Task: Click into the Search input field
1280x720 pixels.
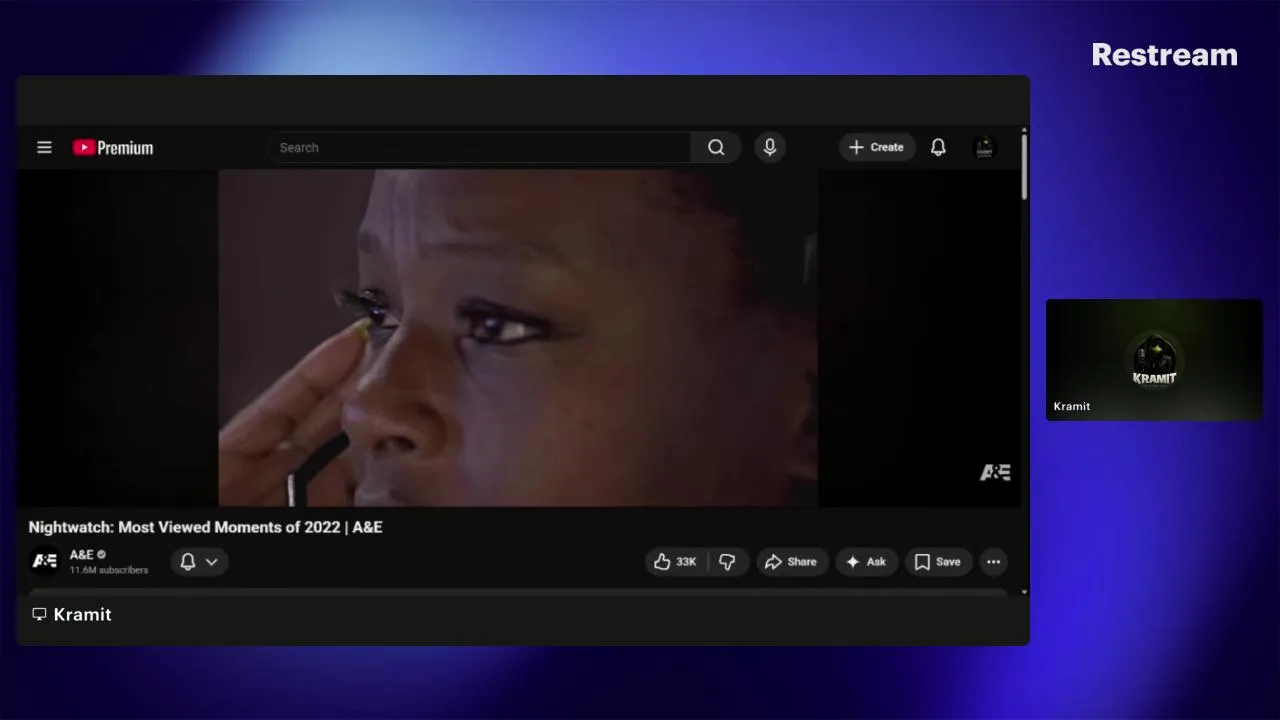Action: [479, 147]
